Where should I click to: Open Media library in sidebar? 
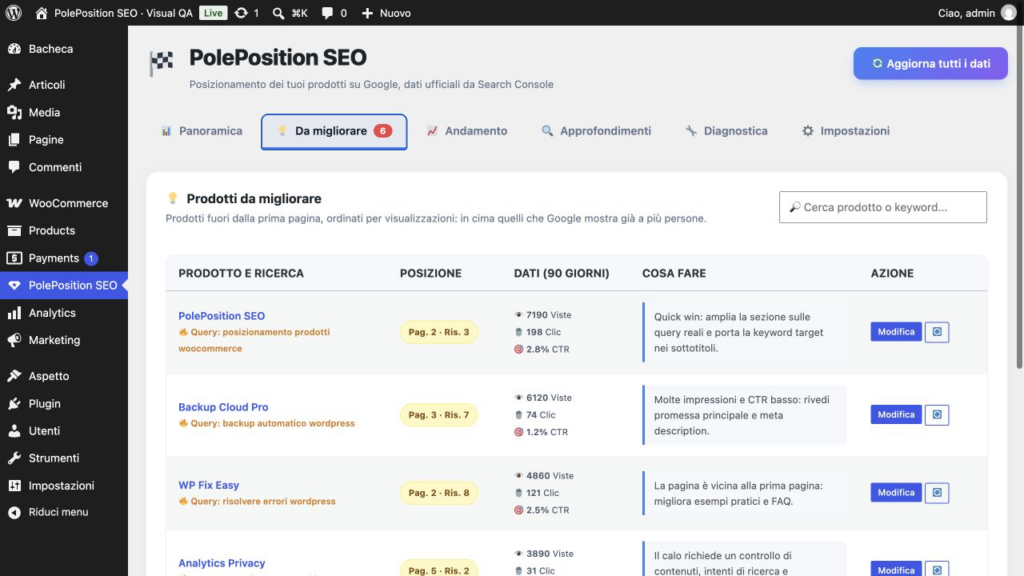pyautogui.click(x=64, y=112)
